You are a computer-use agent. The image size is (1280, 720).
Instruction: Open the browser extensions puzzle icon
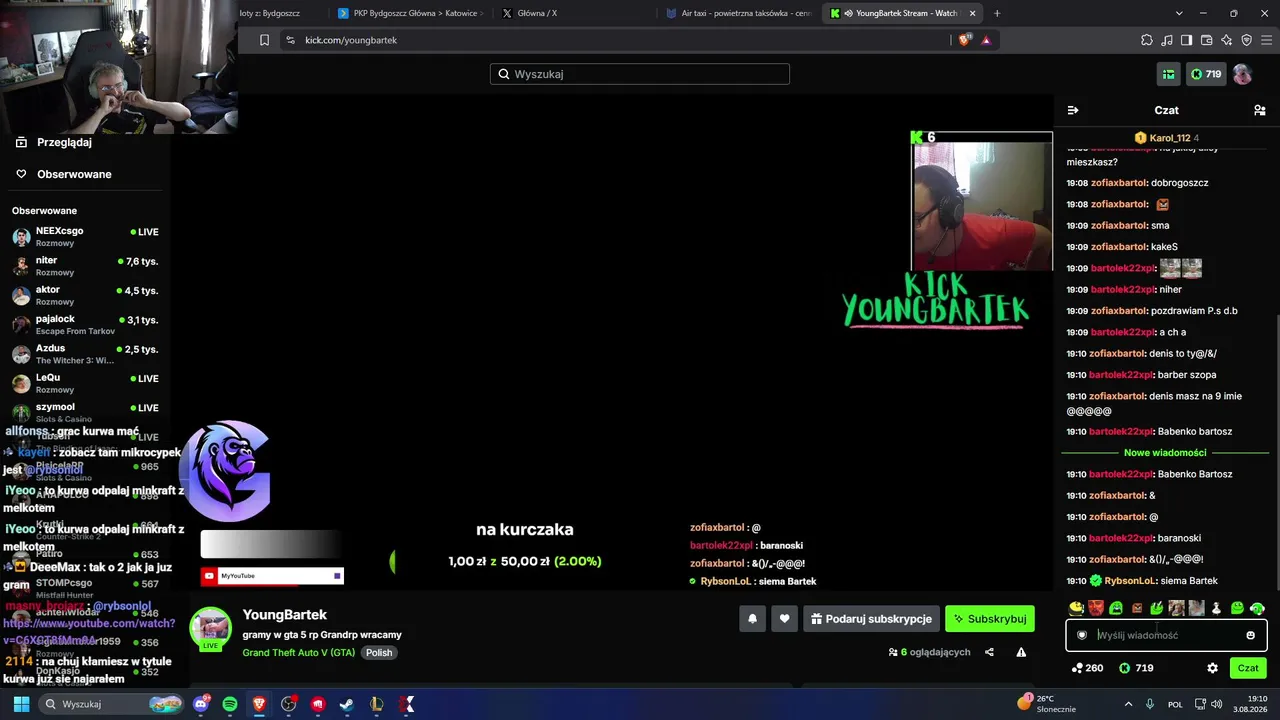pyautogui.click(x=1147, y=40)
